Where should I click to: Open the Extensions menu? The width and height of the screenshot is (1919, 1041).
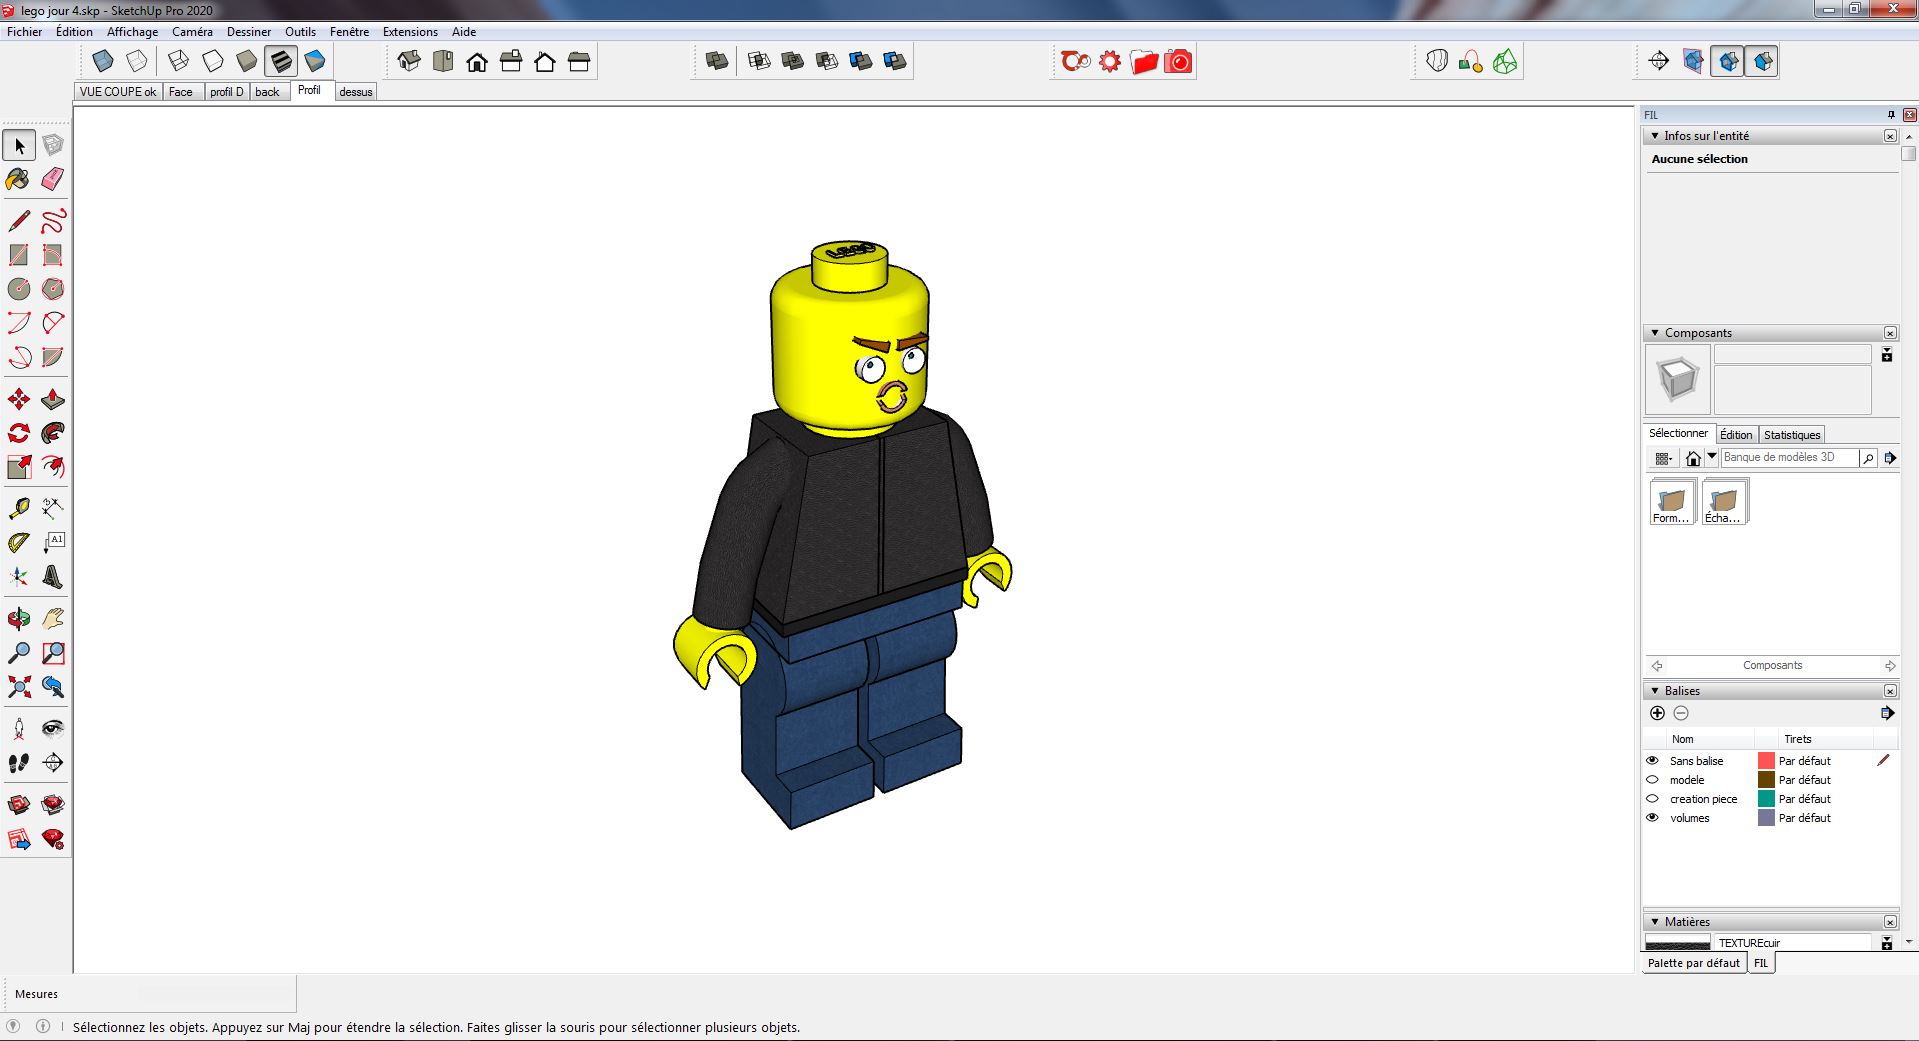410,32
